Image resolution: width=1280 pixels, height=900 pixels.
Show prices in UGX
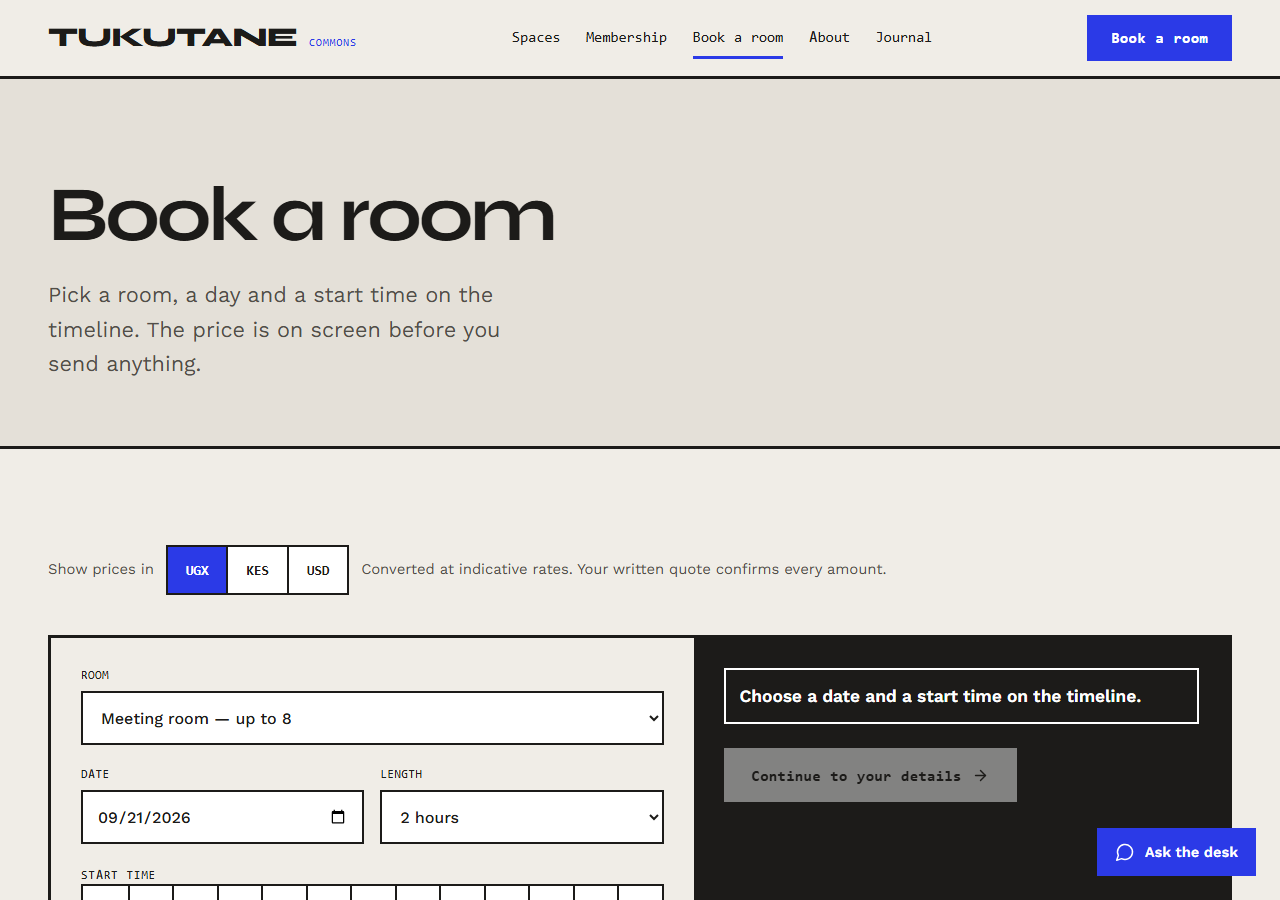pos(197,570)
